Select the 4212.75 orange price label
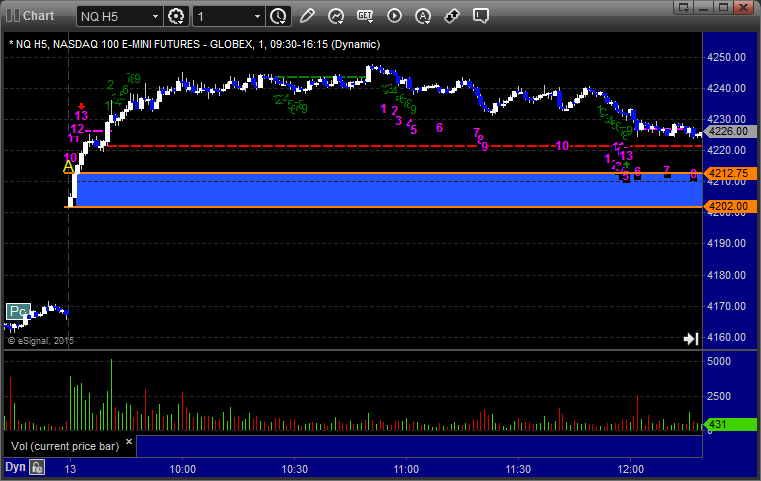Image resolution: width=761 pixels, height=481 pixels. click(x=729, y=173)
